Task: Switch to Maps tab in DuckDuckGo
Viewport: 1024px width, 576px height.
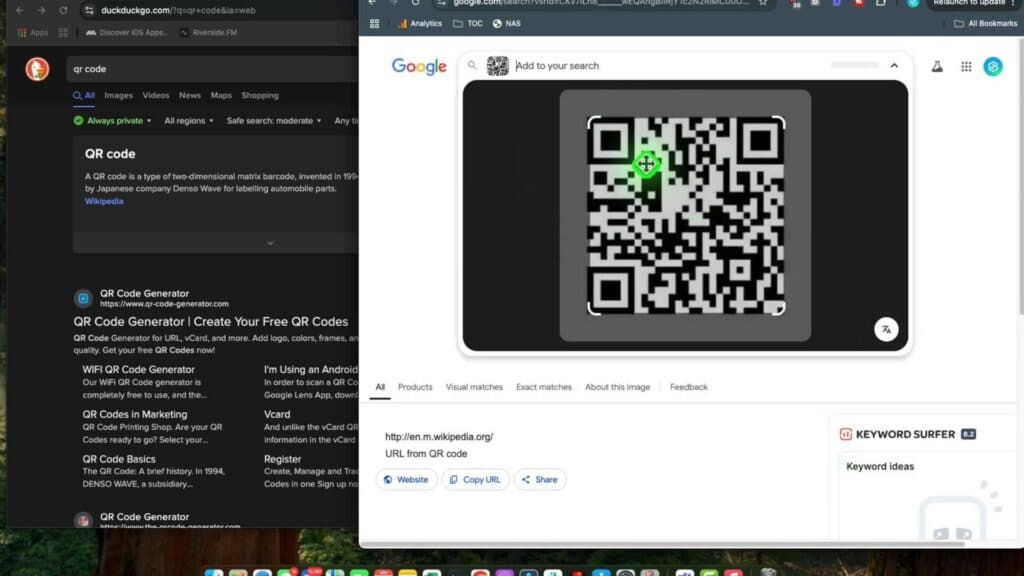Action: [x=221, y=95]
